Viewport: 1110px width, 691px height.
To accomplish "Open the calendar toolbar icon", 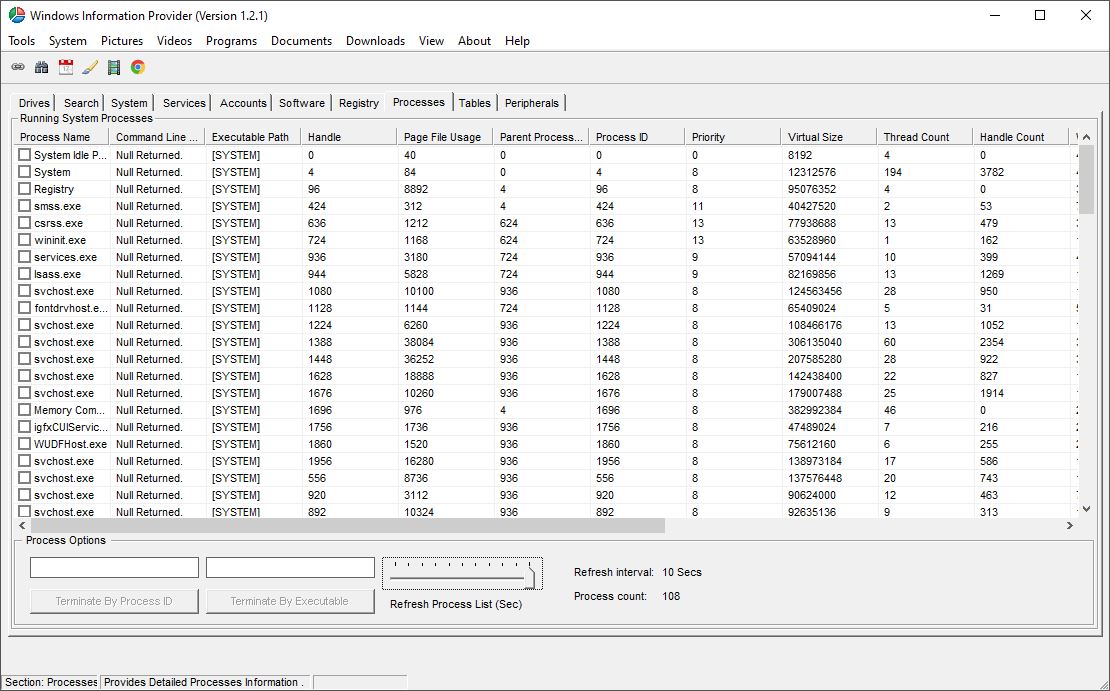I will coord(65,66).
